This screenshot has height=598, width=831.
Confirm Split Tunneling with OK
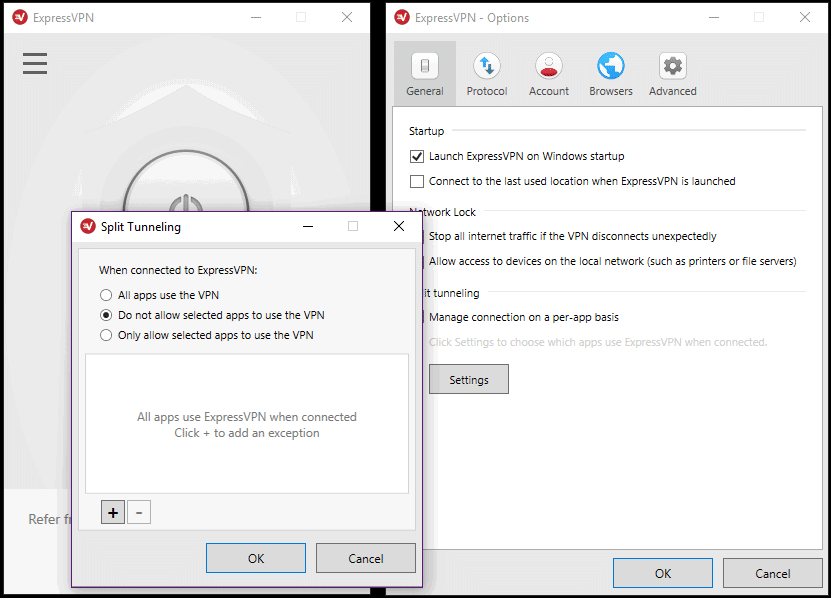pos(256,558)
